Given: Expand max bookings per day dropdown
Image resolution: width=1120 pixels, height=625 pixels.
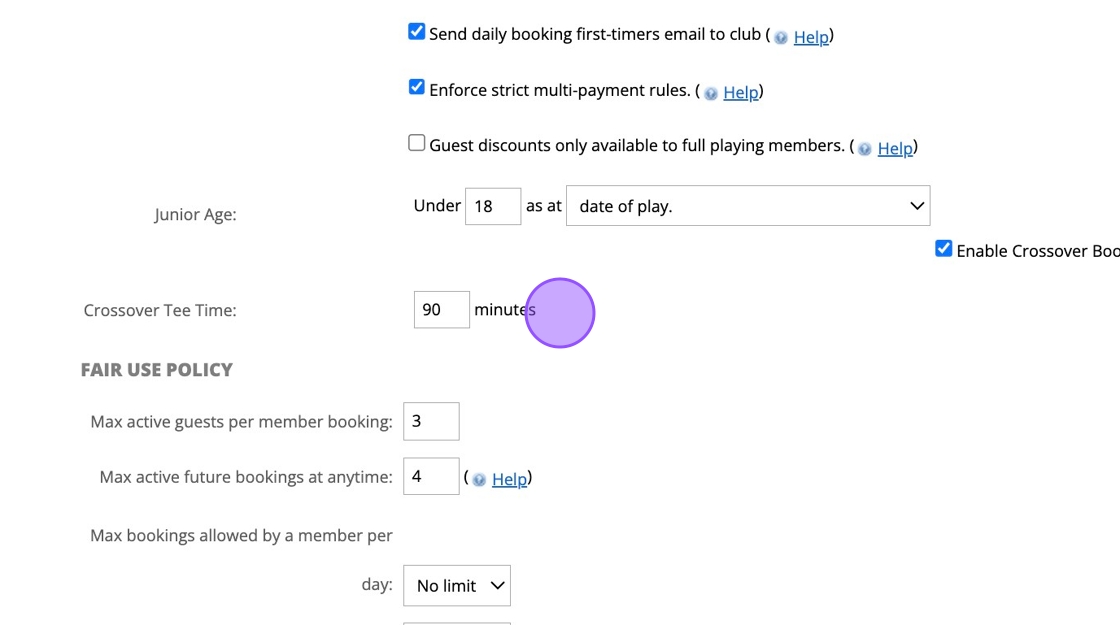Looking at the screenshot, I should click(456, 586).
